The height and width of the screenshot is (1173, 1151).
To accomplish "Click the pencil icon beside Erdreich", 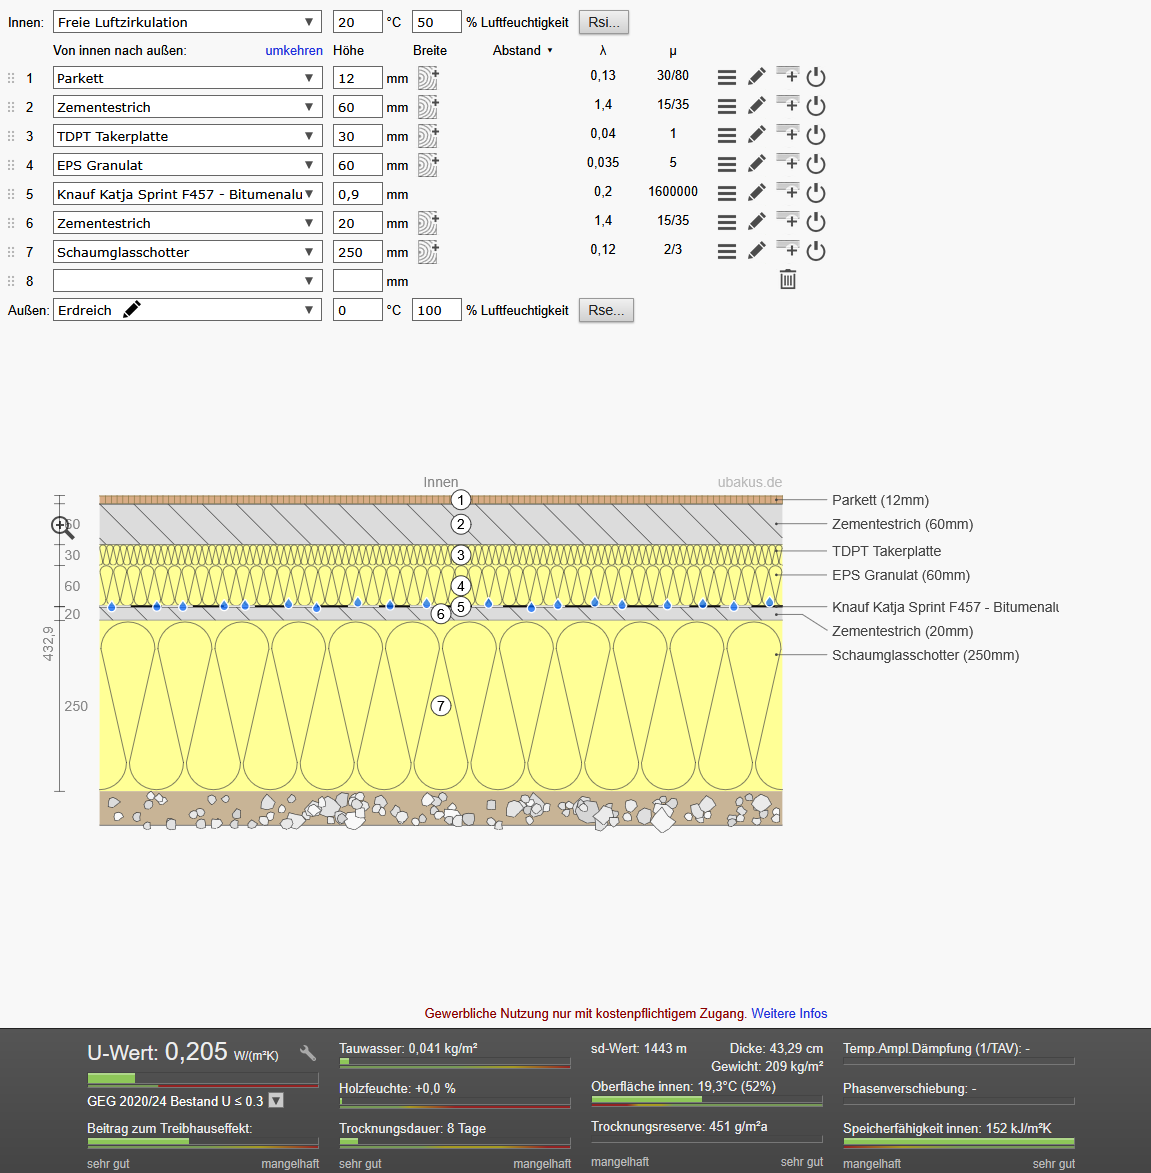I will point(132,310).
